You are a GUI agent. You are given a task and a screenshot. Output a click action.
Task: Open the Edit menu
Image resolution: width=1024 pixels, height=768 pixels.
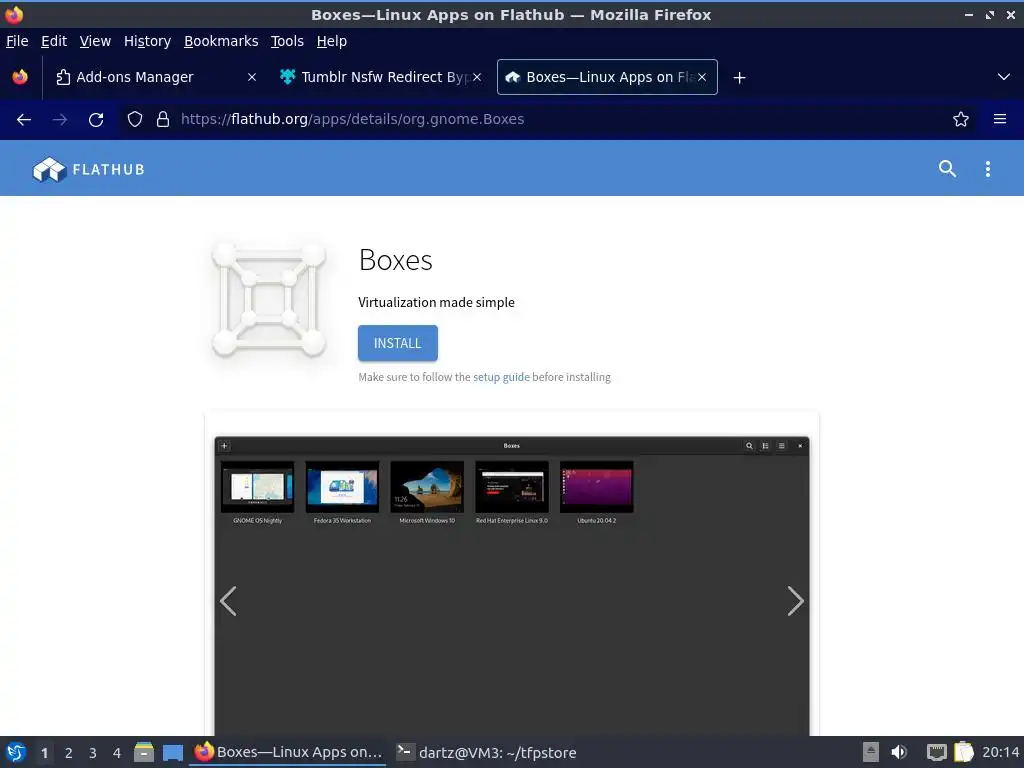(54, 41)
